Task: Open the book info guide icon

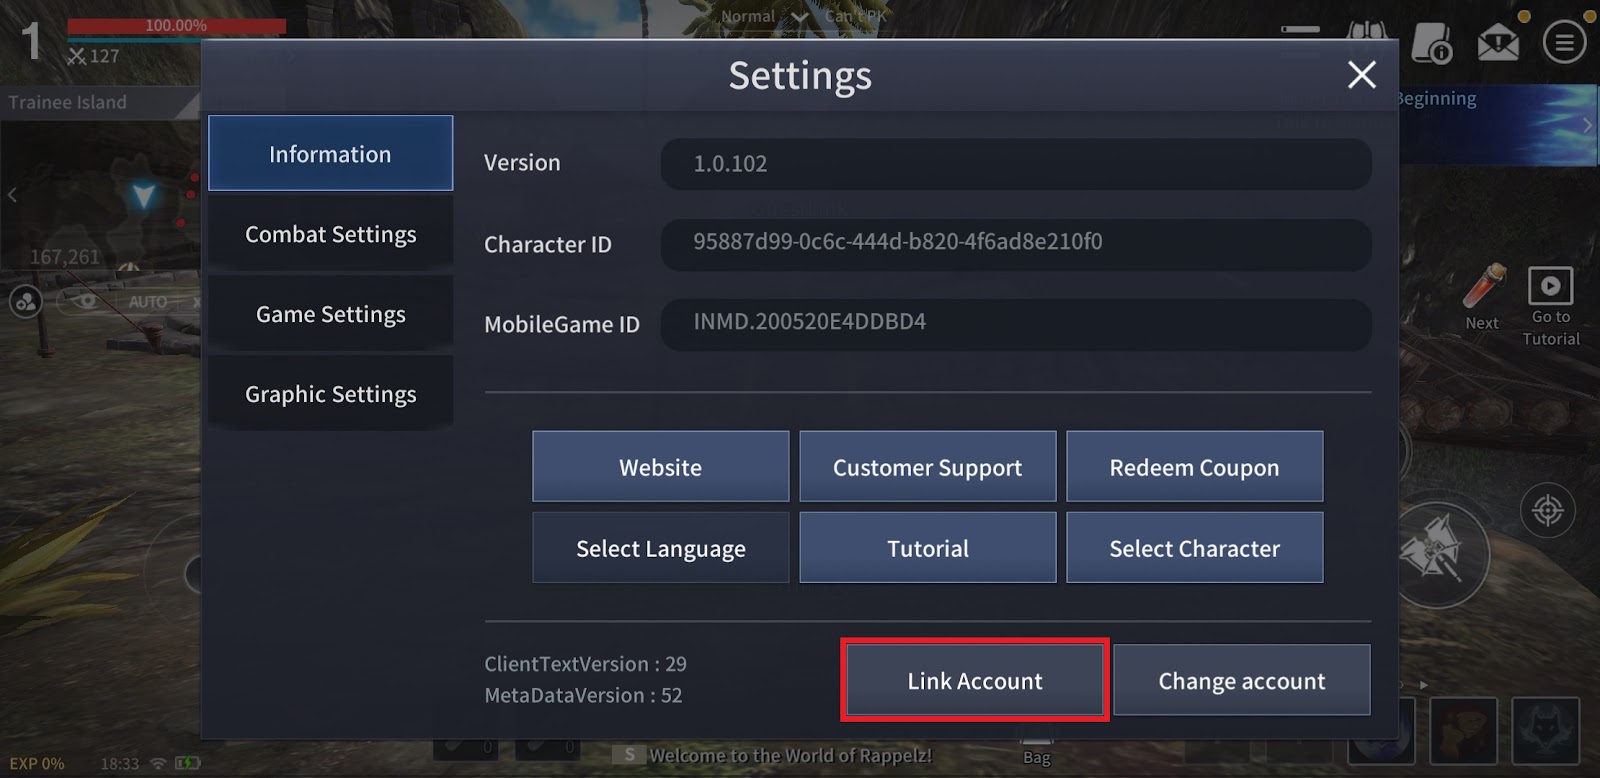Action: (1431, 44)
